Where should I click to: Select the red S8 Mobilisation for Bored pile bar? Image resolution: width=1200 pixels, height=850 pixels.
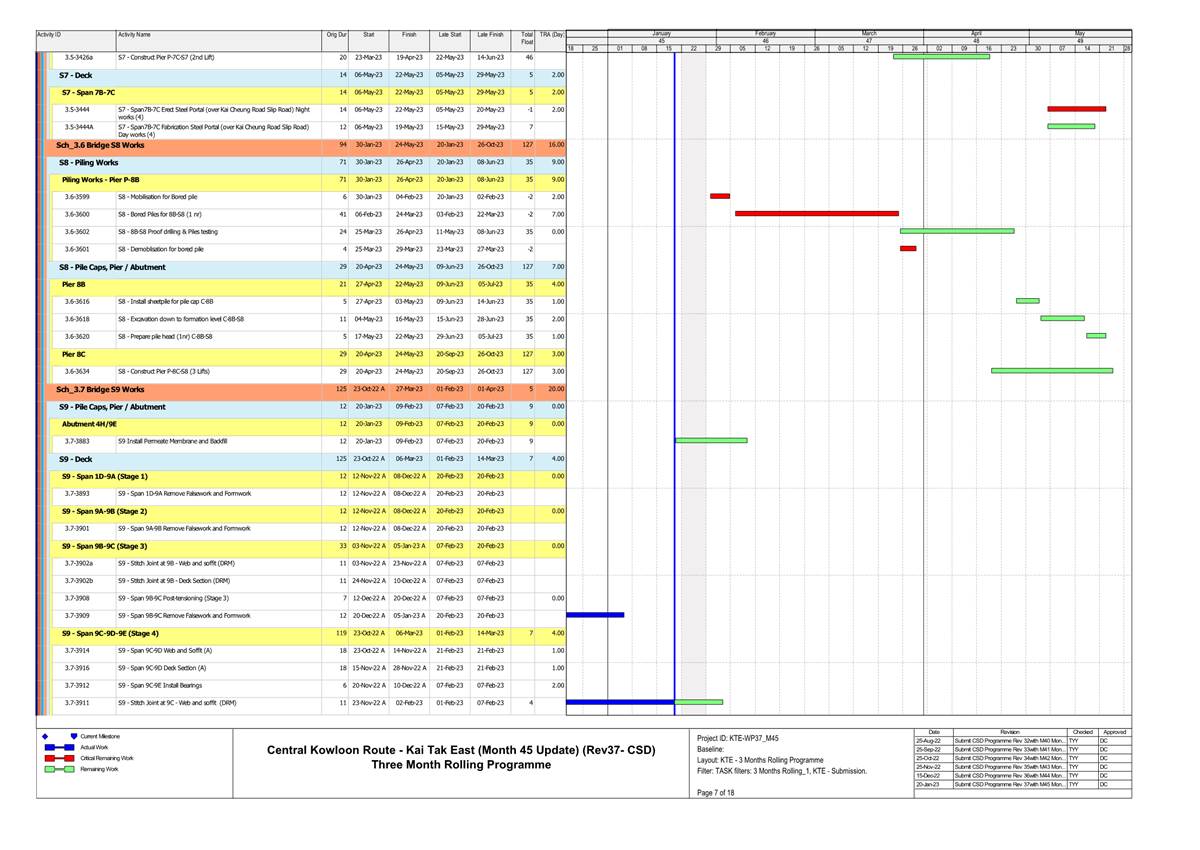point(720,196)
